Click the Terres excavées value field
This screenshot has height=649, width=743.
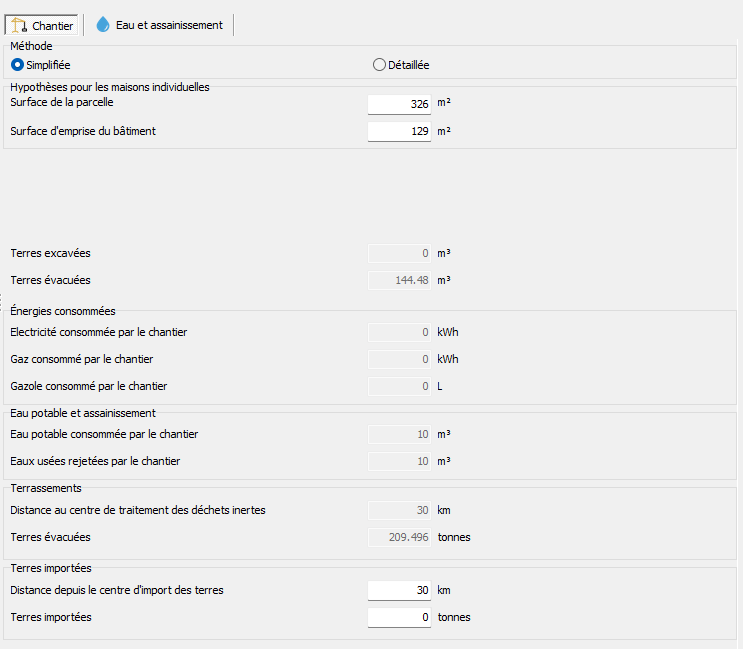click(x=399, y=254)
